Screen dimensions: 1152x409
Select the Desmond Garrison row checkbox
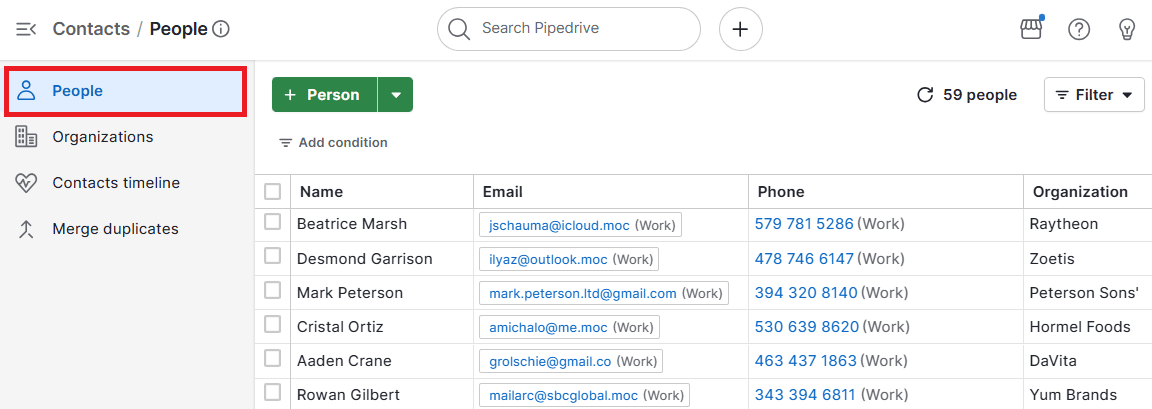(x=273, y=256)
